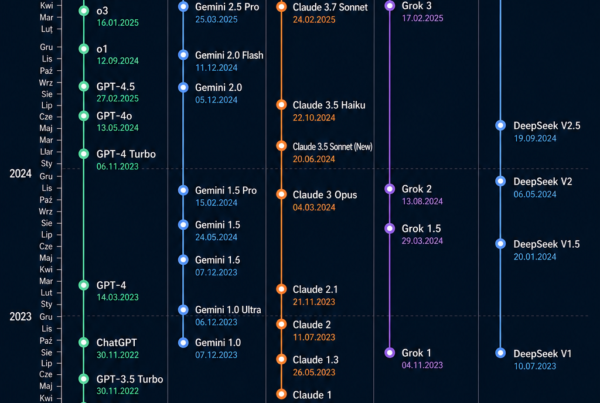Click the o3 timeline marker dot
Screen dimensions: 600x403
coord(83,11)
